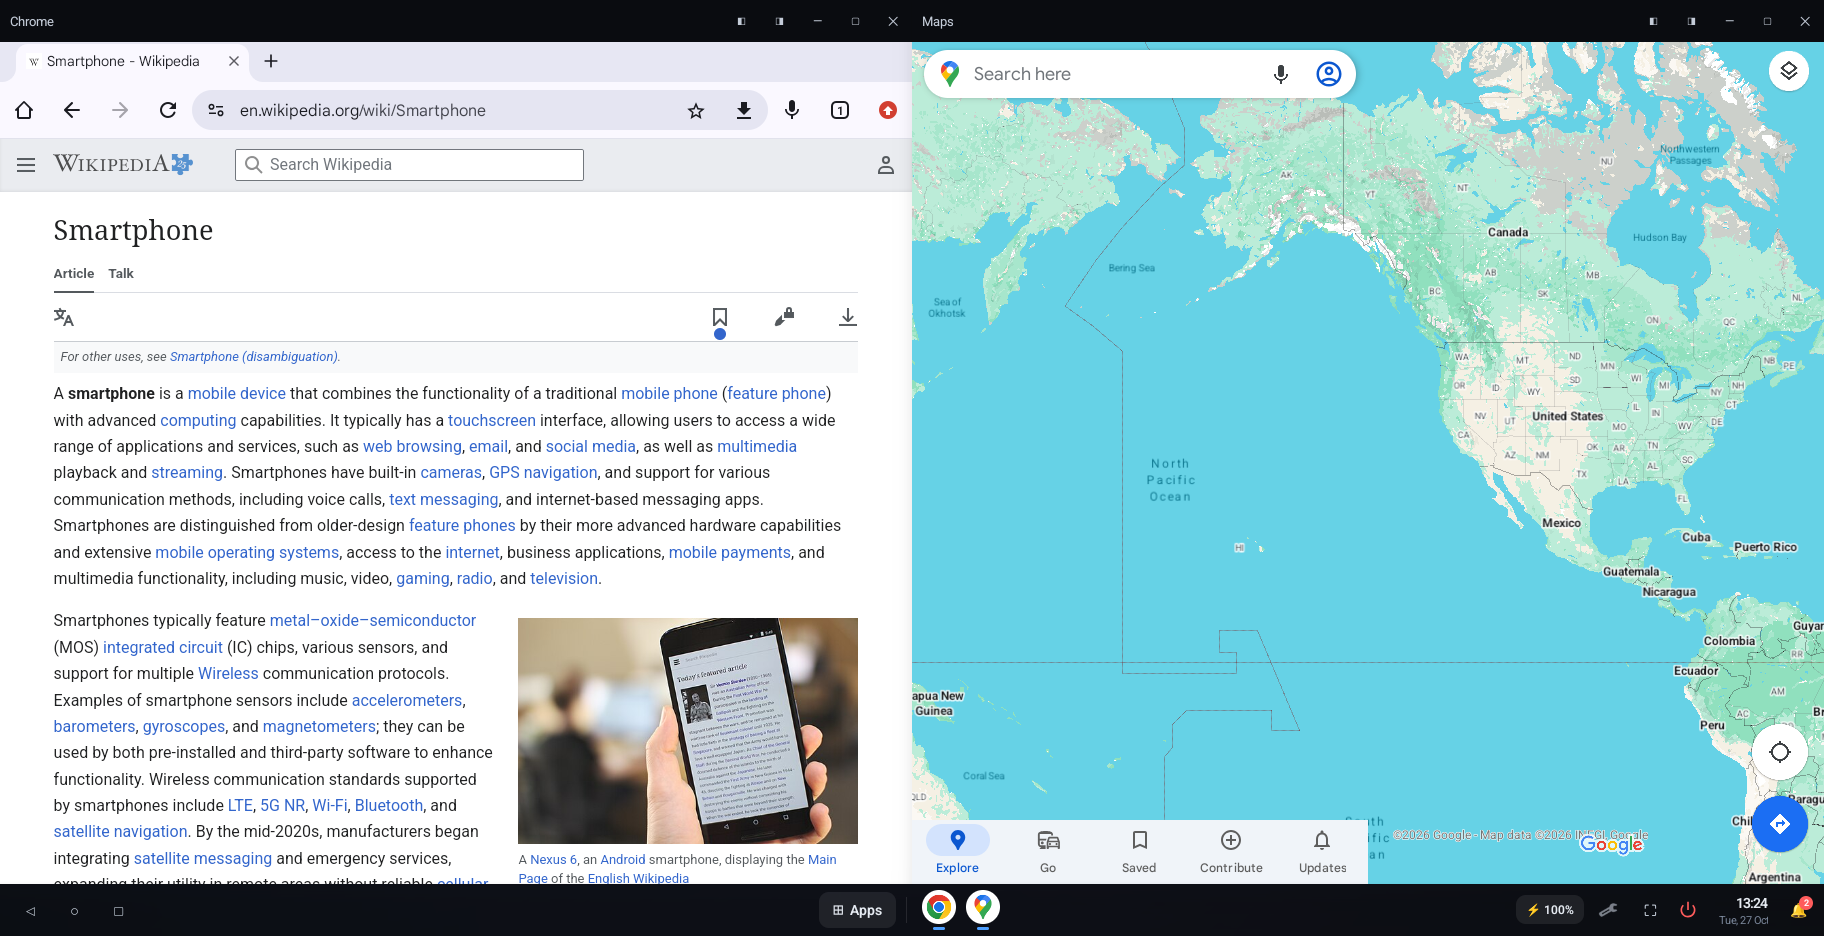
Task: Open the notifications bell in system tray
Action: (1799, 910)
